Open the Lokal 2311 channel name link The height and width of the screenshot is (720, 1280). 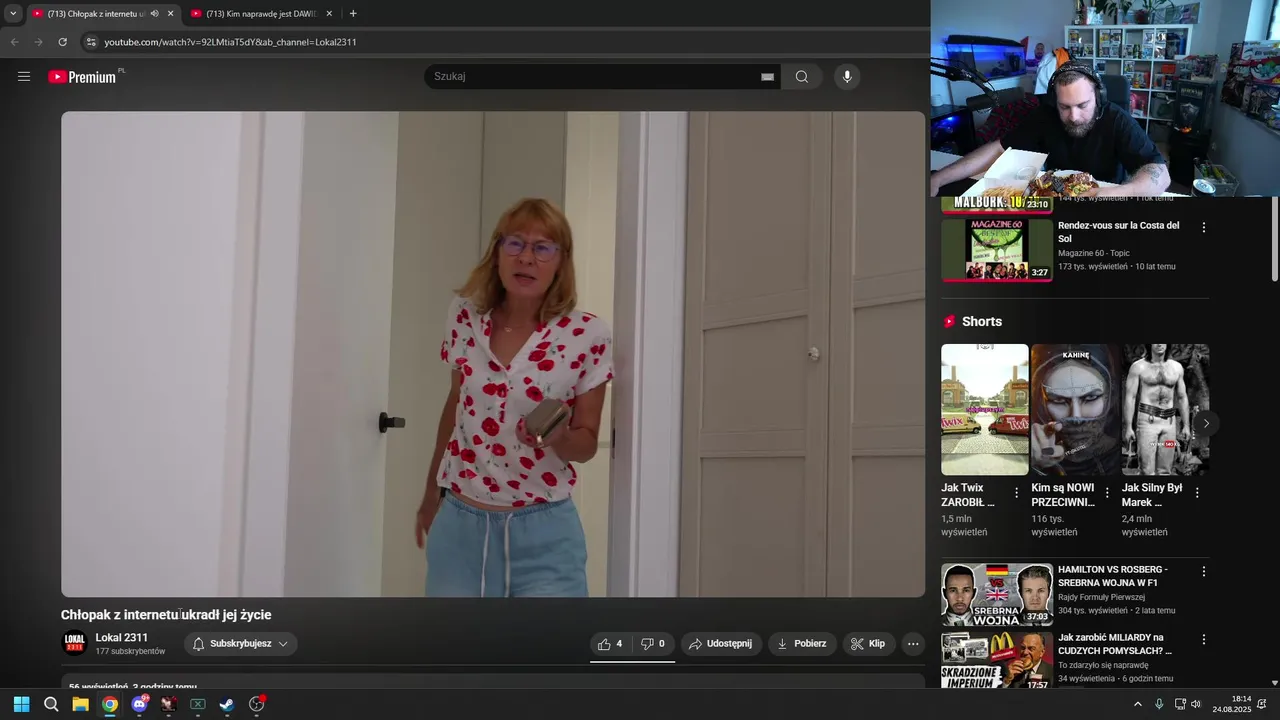tap(121, 638)
